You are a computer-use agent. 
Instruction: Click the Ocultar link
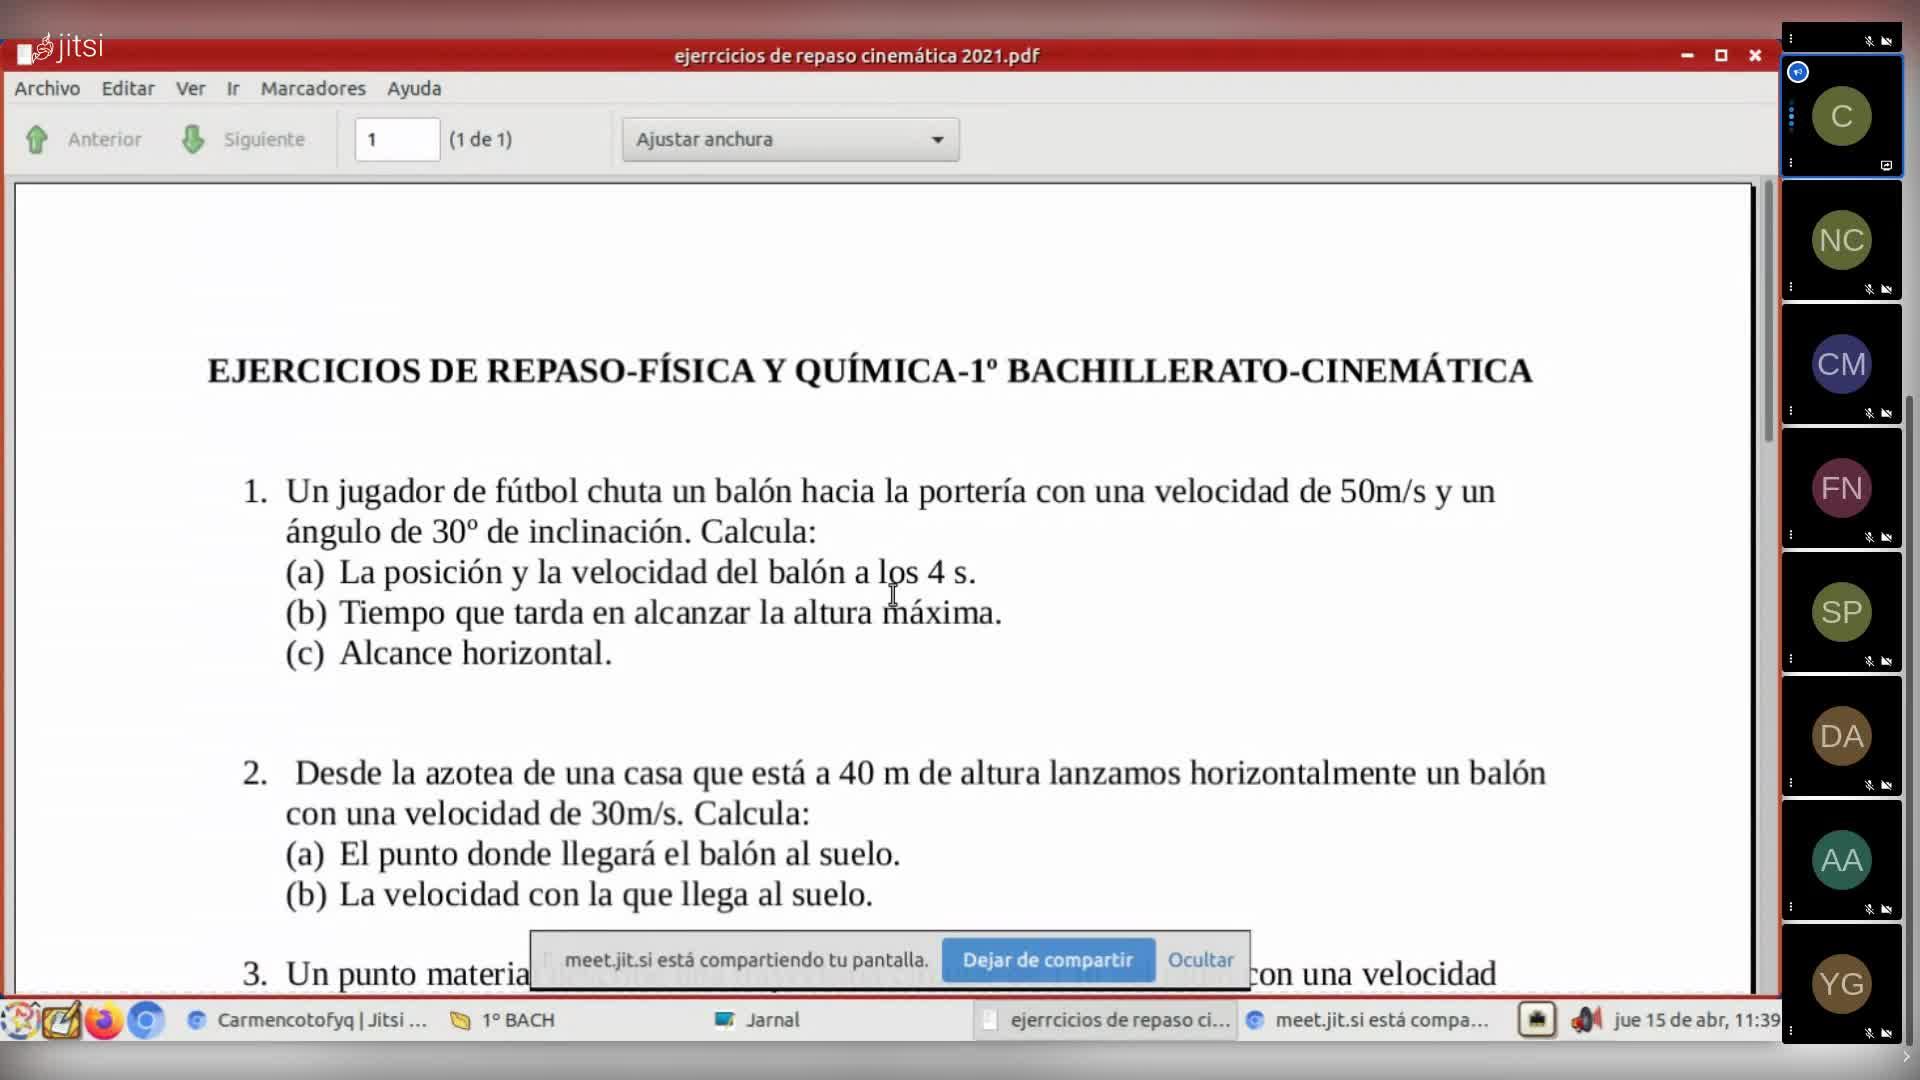click(x=1200, y=960)
